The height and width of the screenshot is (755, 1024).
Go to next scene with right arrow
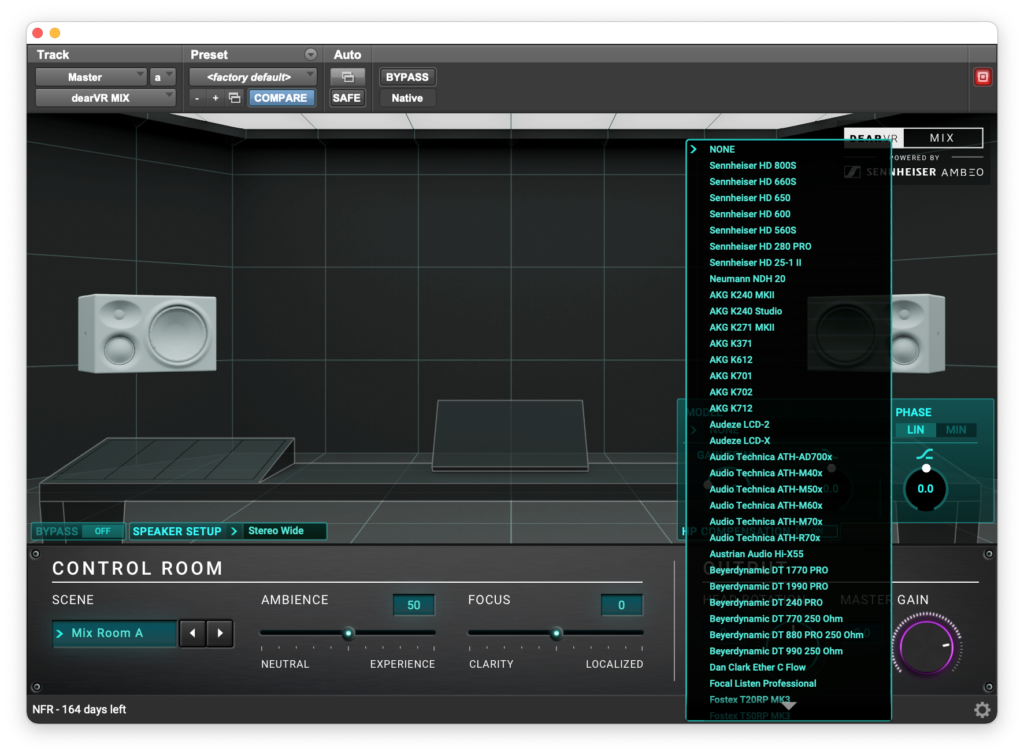[x=220, y=633]
